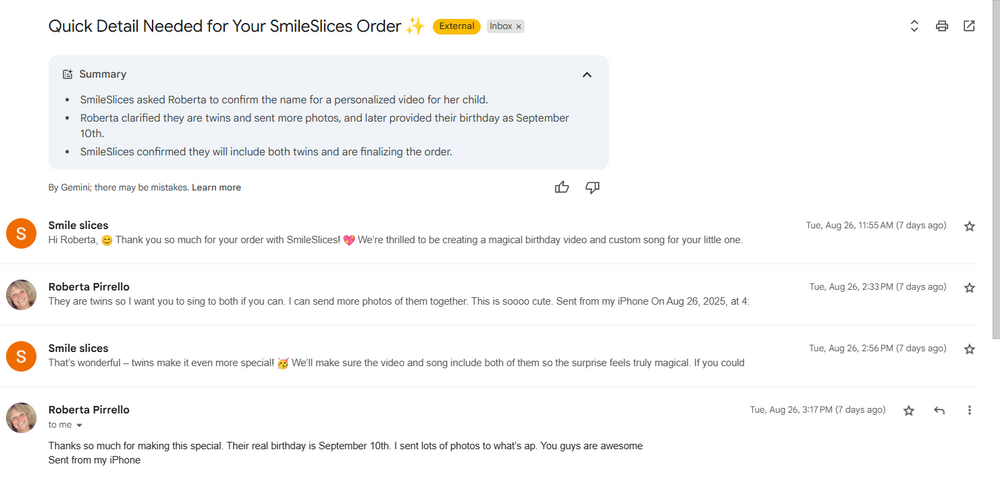
Task: Remove the Inbox label with x
Action: tap(518, 27)
